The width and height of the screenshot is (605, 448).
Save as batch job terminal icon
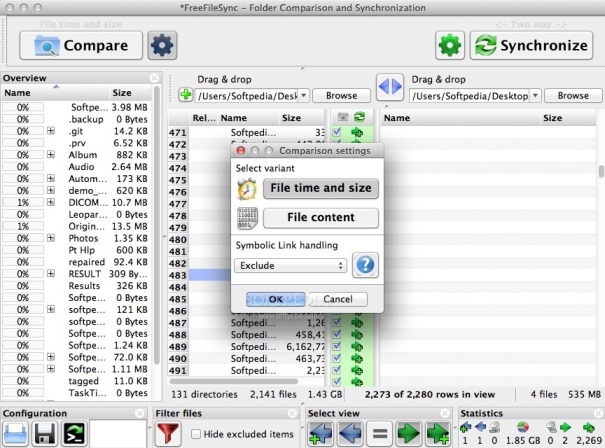coord(74,434)
